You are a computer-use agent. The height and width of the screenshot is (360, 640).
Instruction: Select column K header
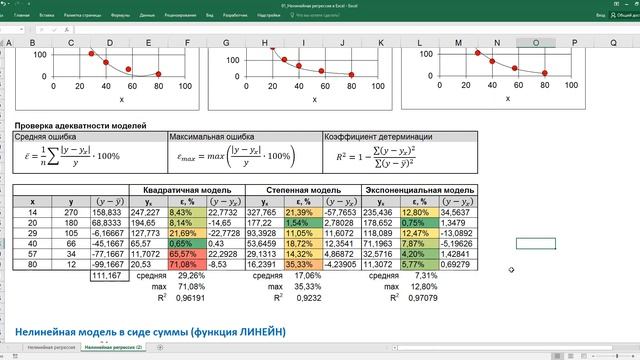(381, 43)
